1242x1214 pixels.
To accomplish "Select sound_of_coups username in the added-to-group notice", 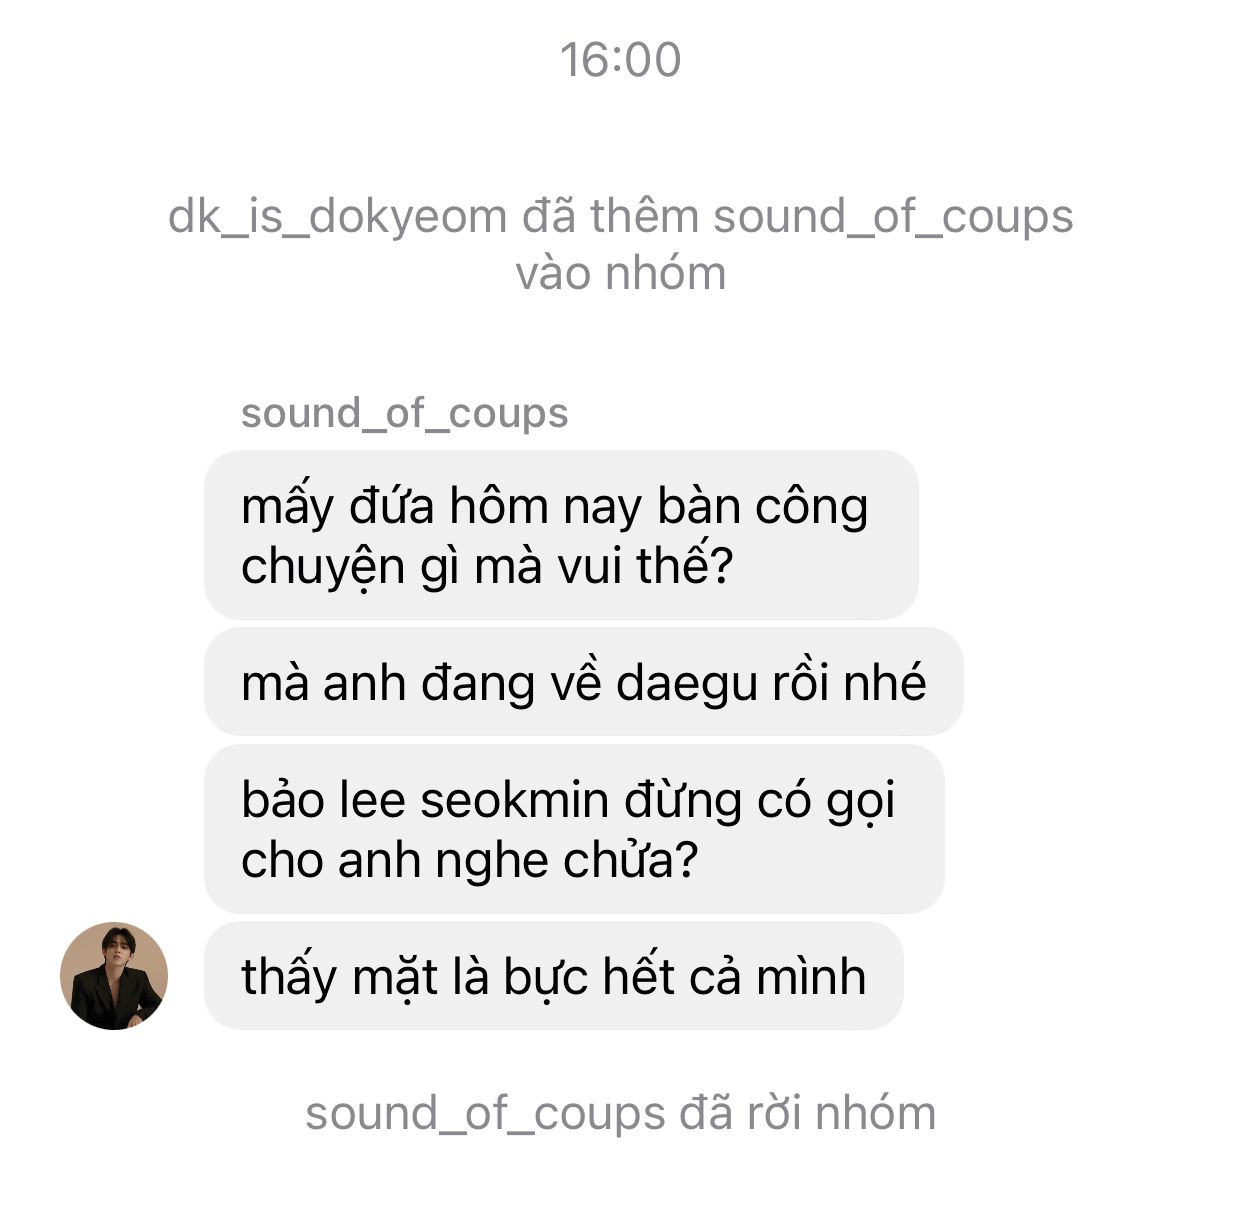I will (894, 217).
